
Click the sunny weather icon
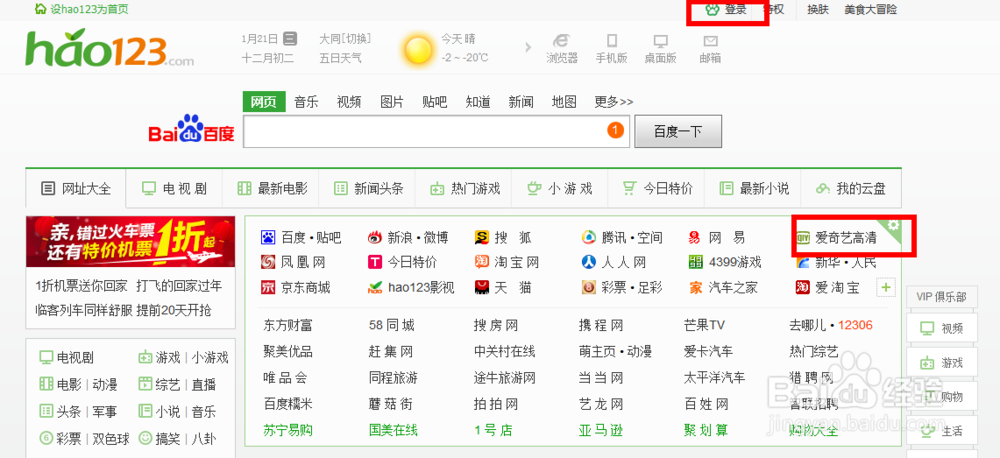coord(418,50)
